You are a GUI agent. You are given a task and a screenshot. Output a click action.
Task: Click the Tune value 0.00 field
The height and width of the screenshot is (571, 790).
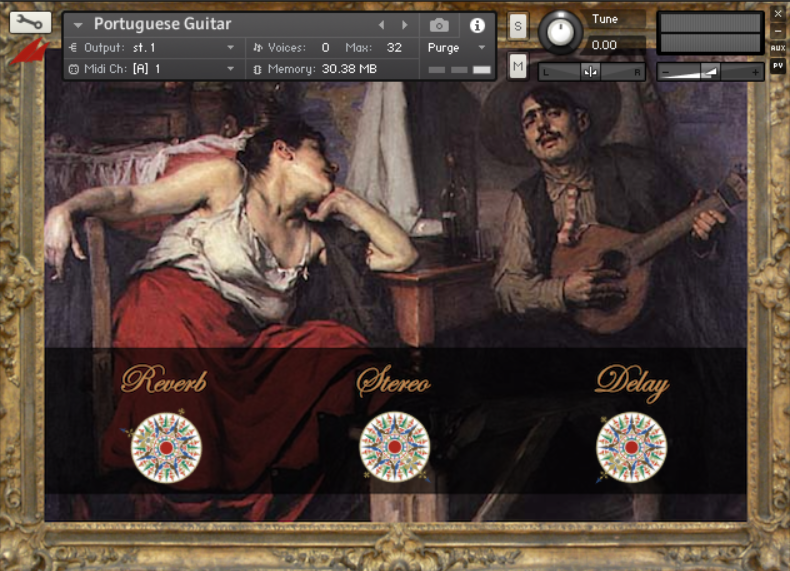point(615,45)
